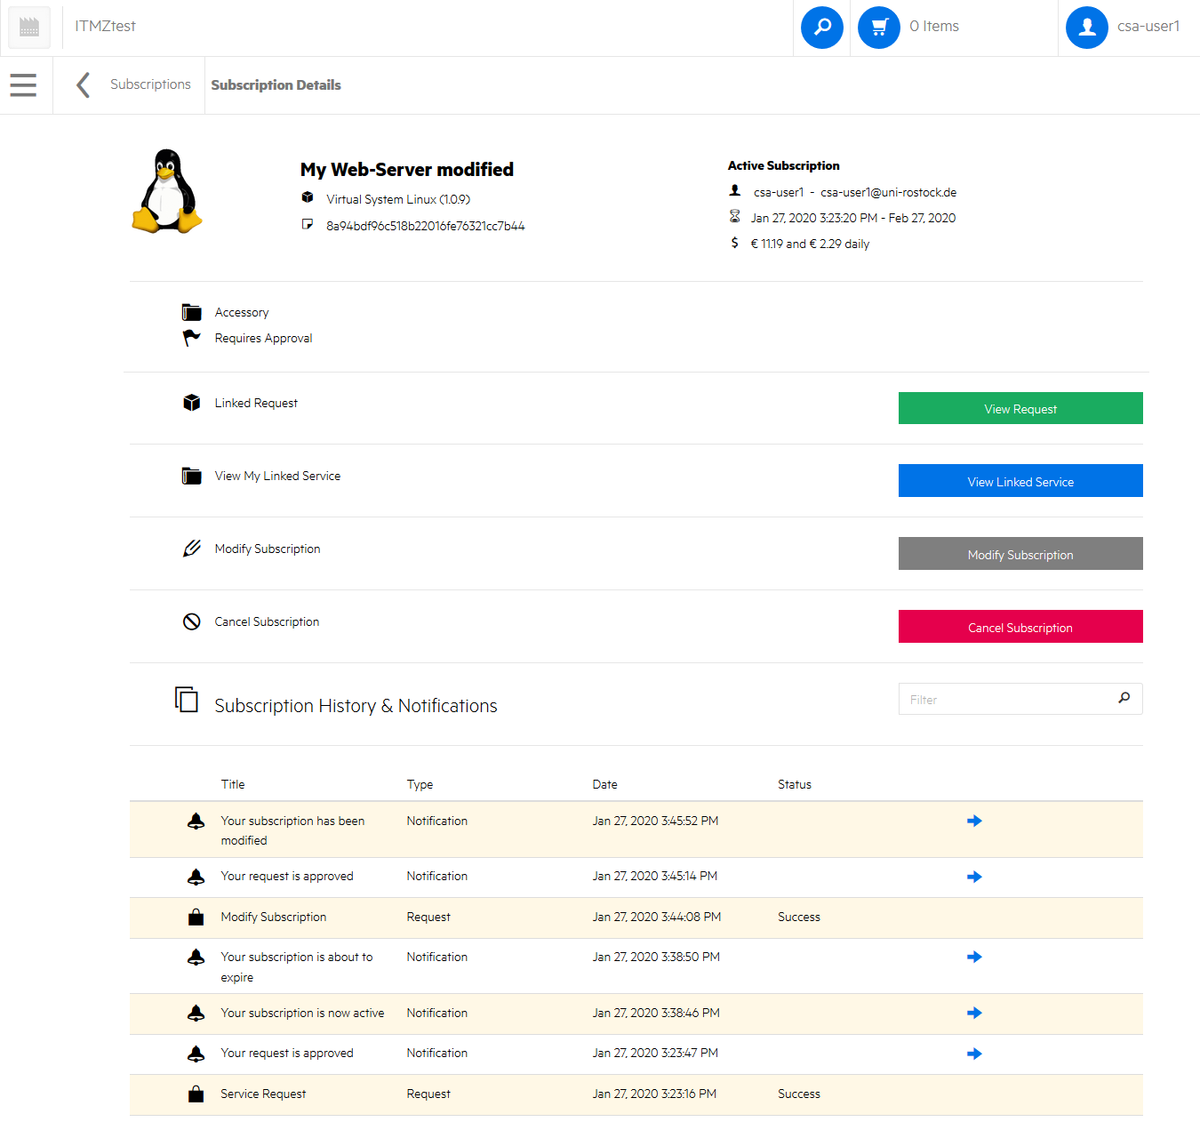This screenshot has height=1130, width=1200.
Task: Click bell icon for 'subscription is about to expire'
Action: click(196, 957)
